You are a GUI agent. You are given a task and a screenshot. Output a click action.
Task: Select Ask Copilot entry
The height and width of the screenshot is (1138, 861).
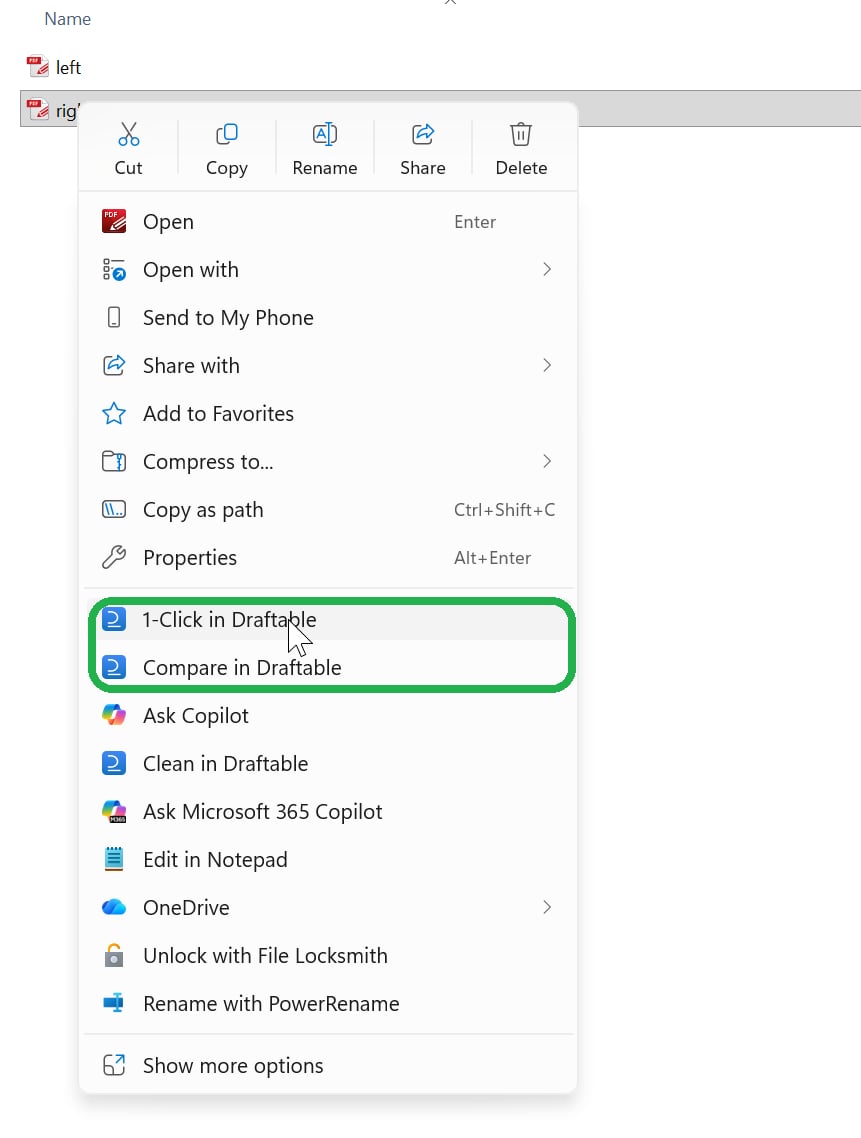click(328, 715)
